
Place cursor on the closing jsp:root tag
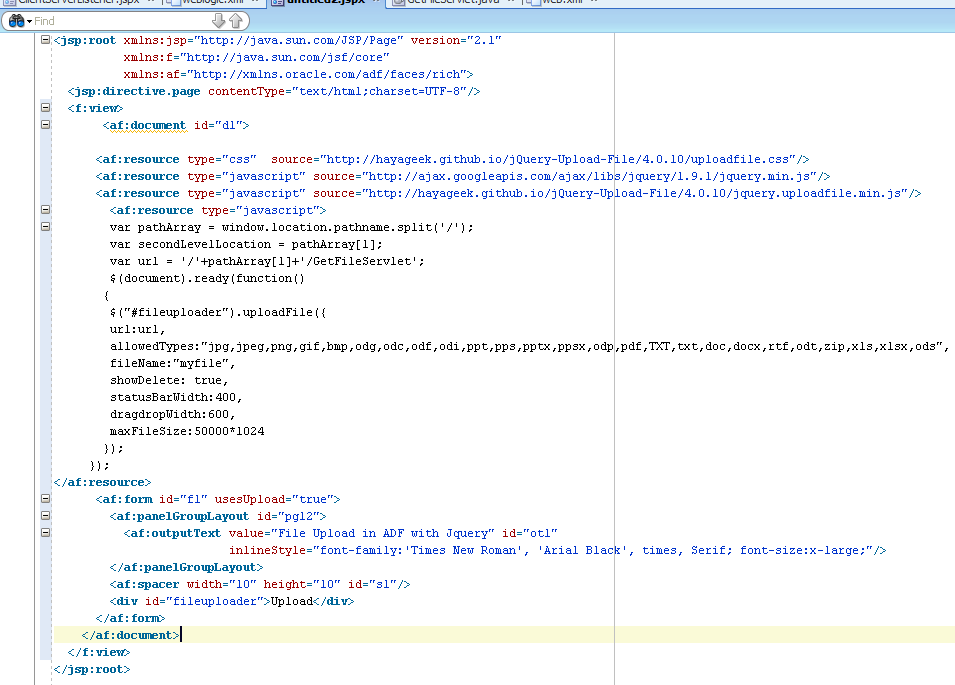tap(92, 669)
